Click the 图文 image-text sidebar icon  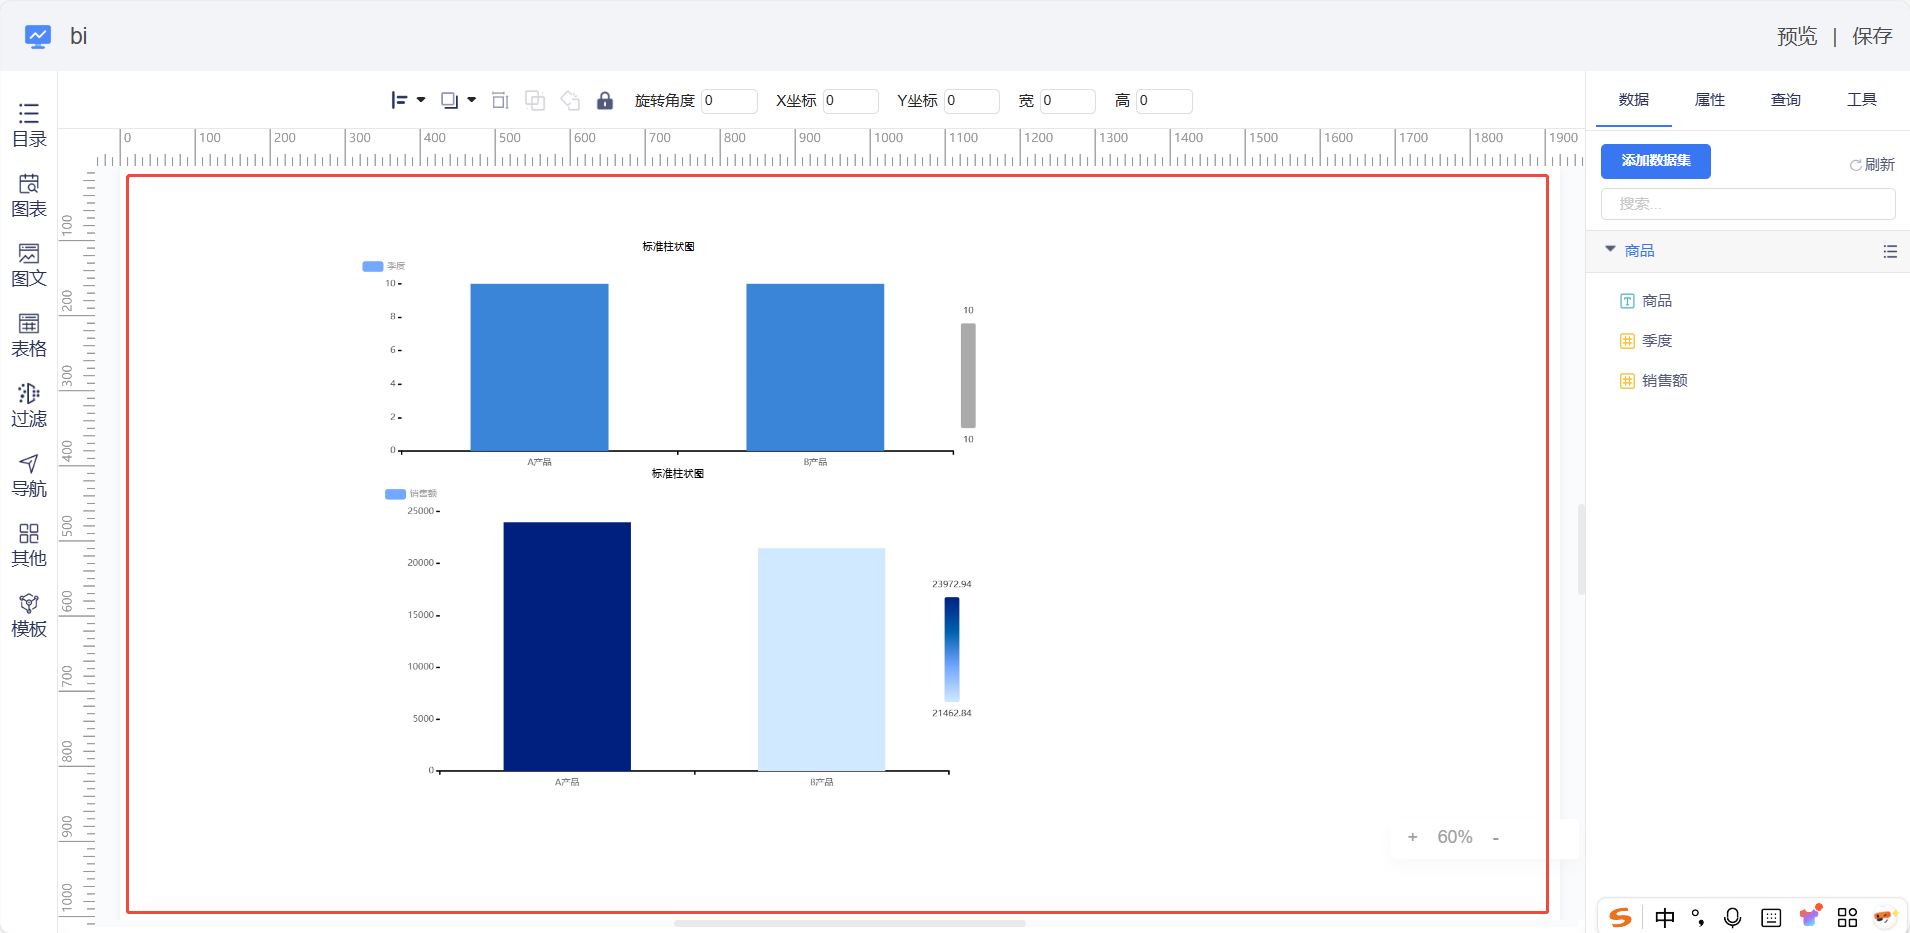tap(29, 265)
